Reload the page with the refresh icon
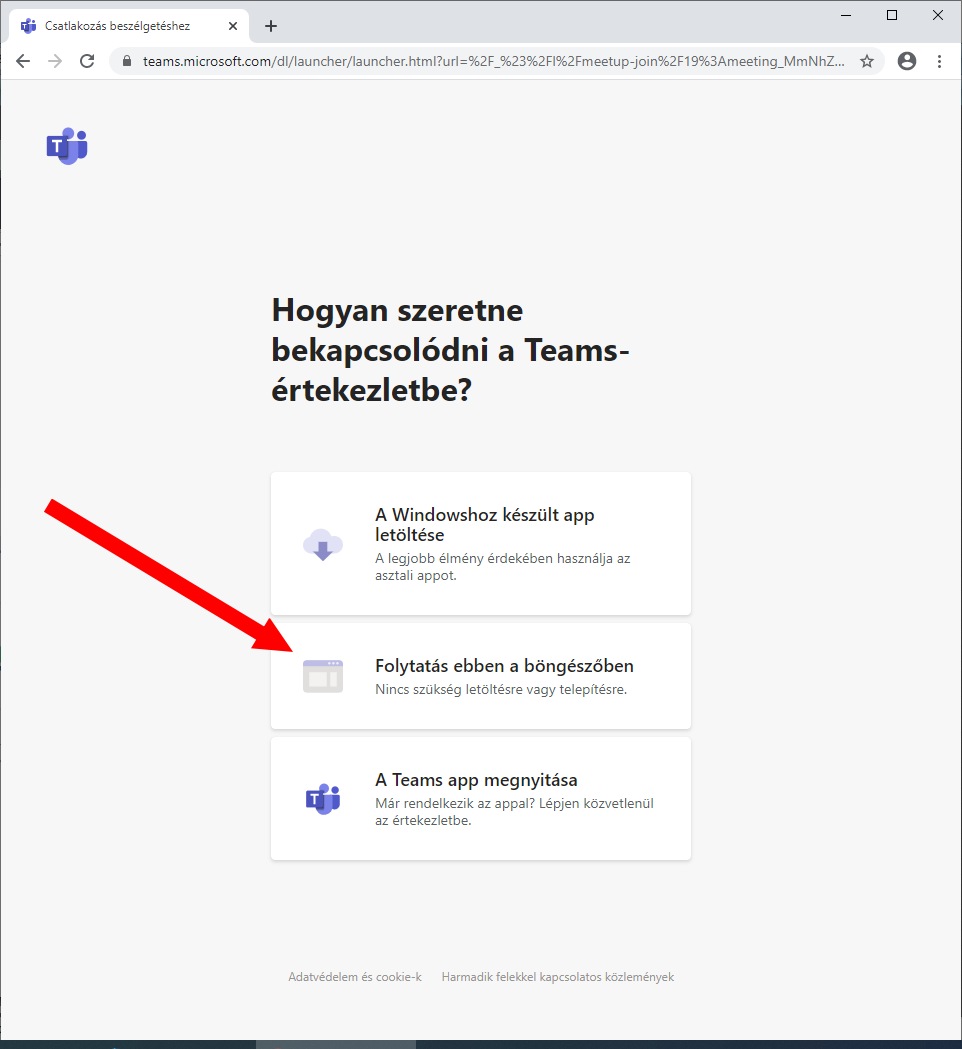The width and height of the screenshot is (962, 1049). [87, 62]
